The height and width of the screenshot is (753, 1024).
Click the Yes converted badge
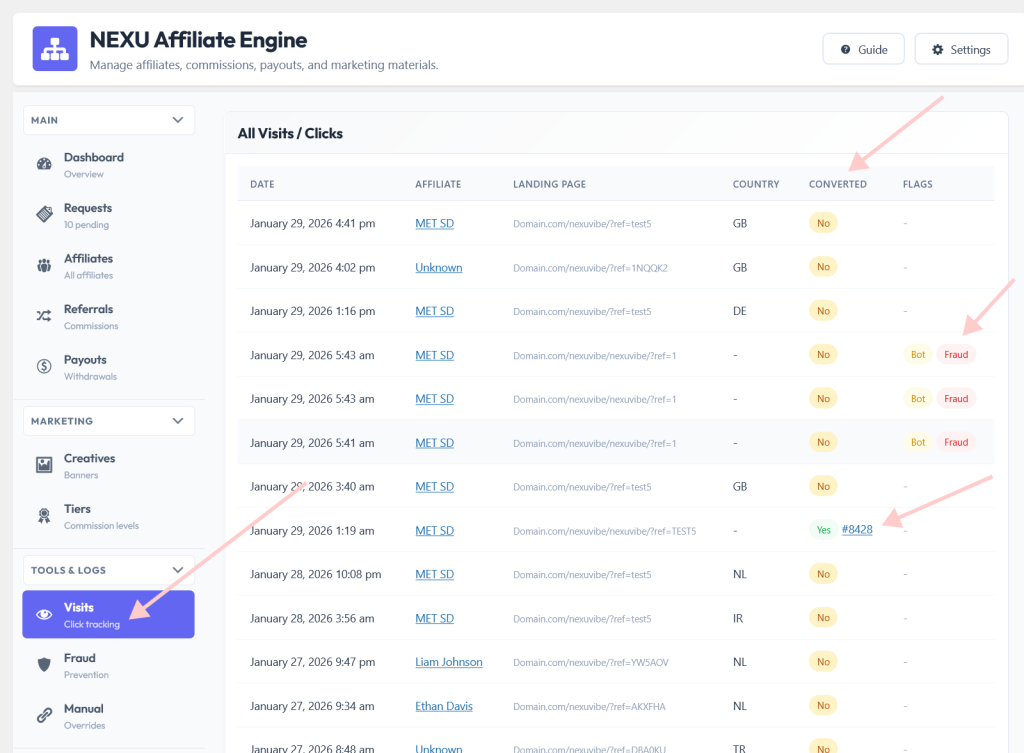tap(824, 530)
